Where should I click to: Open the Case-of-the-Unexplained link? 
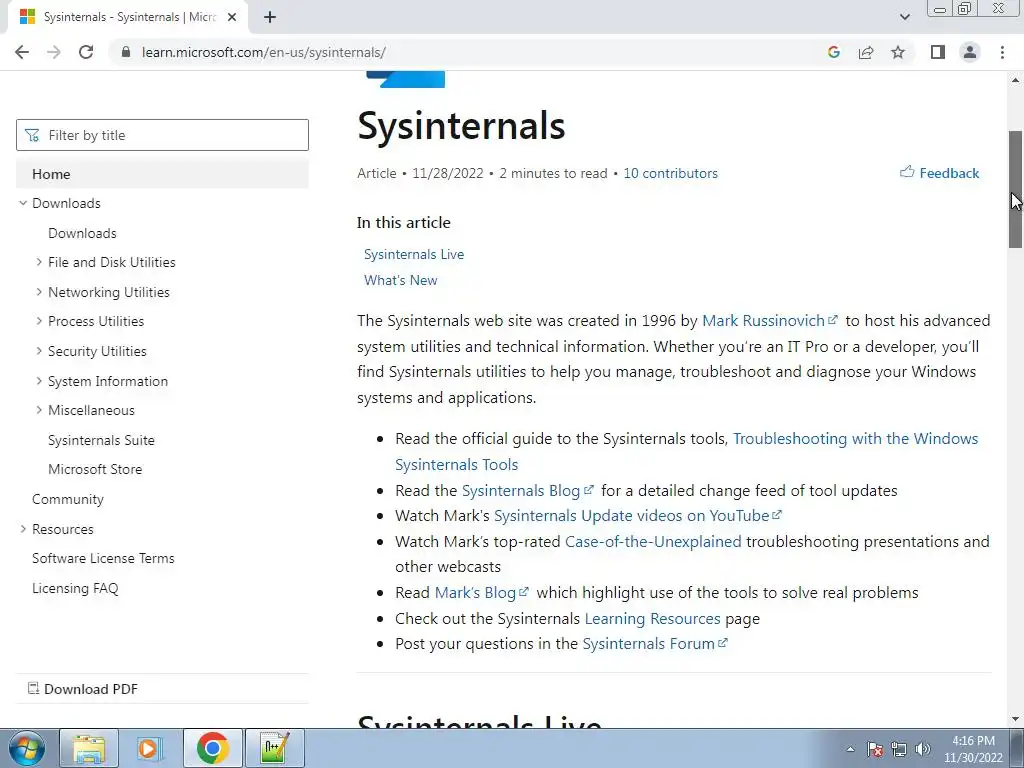[x=653, y=541]
